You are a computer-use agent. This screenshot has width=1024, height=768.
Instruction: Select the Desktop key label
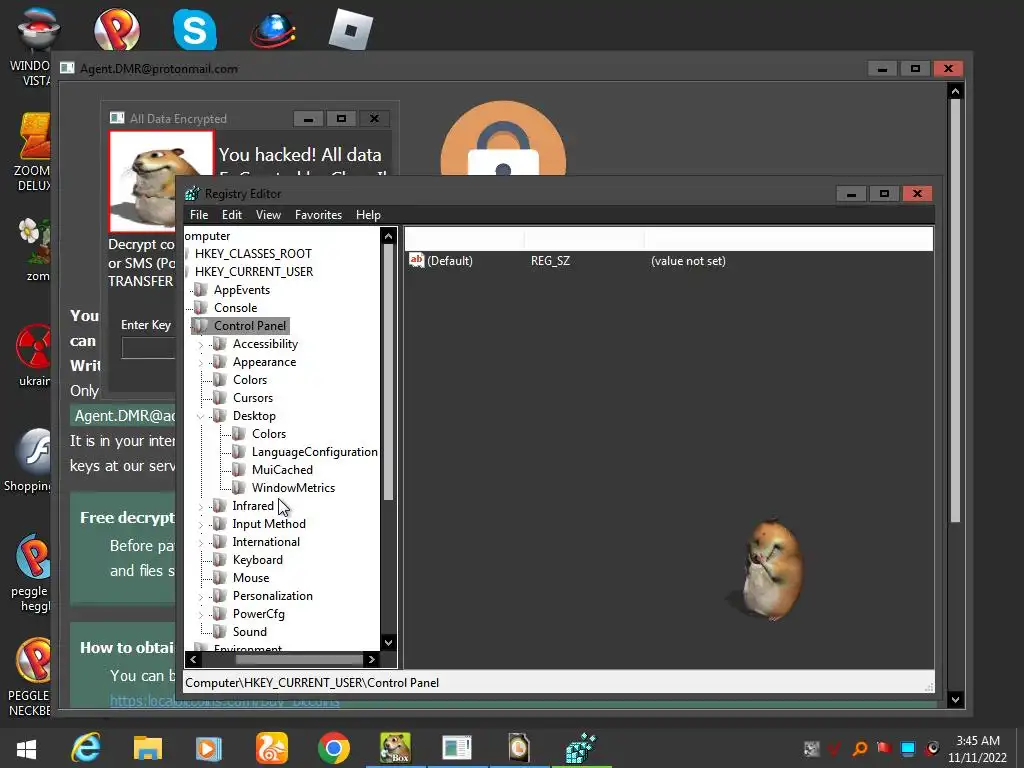[x=254, y=416]
